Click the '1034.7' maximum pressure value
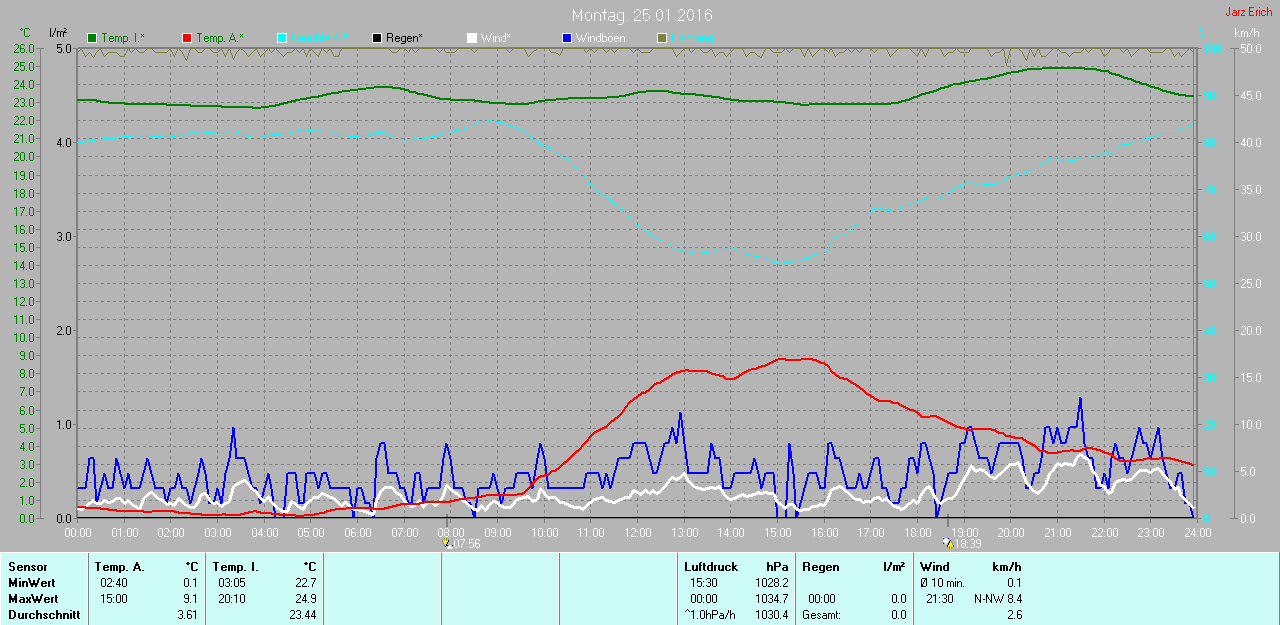This screenshot has height=625, width=1280. pyautogui.click(x=770, y=599)
